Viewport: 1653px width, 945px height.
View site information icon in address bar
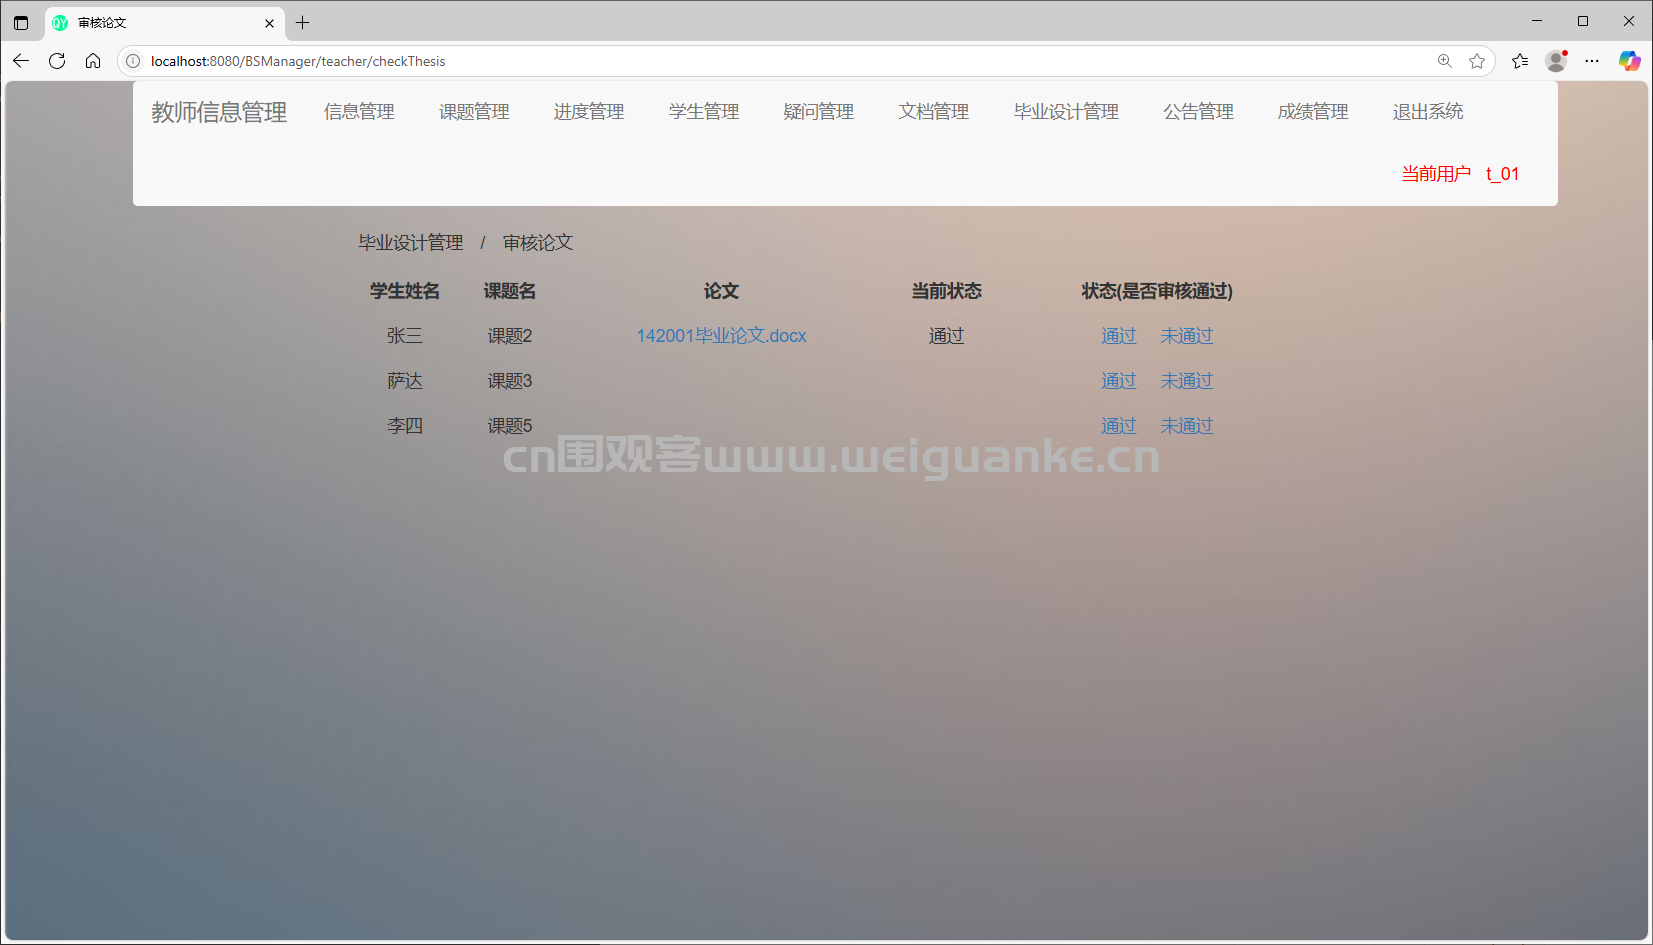click(x=133, y=61)
